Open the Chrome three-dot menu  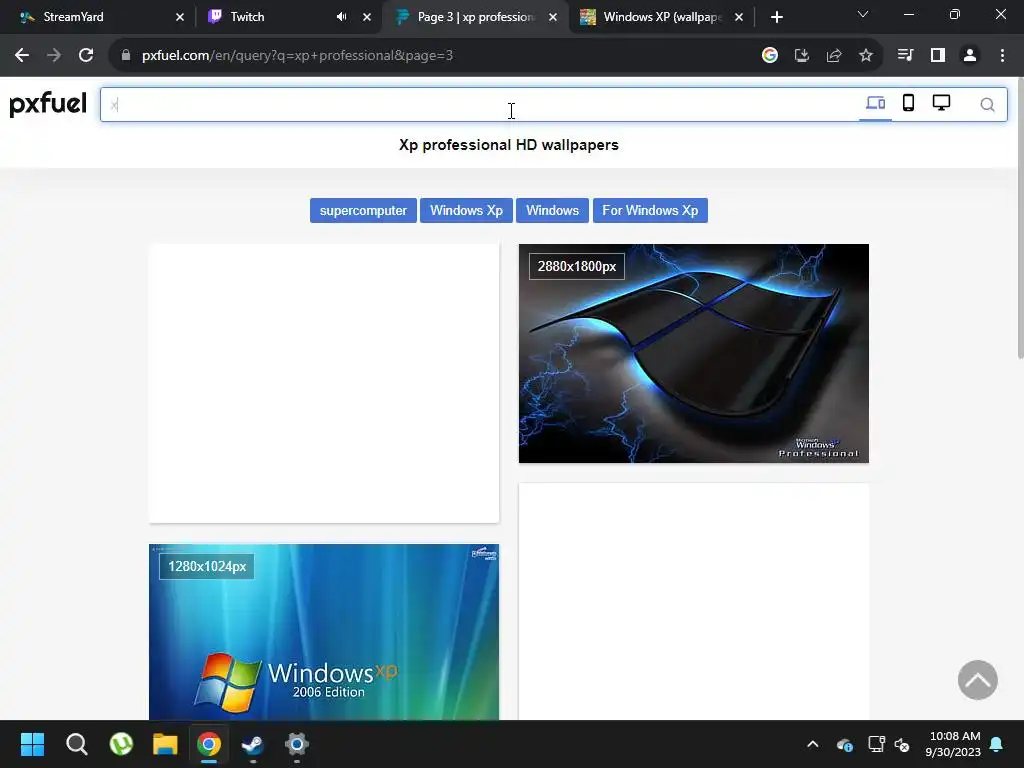point(1002,56)
